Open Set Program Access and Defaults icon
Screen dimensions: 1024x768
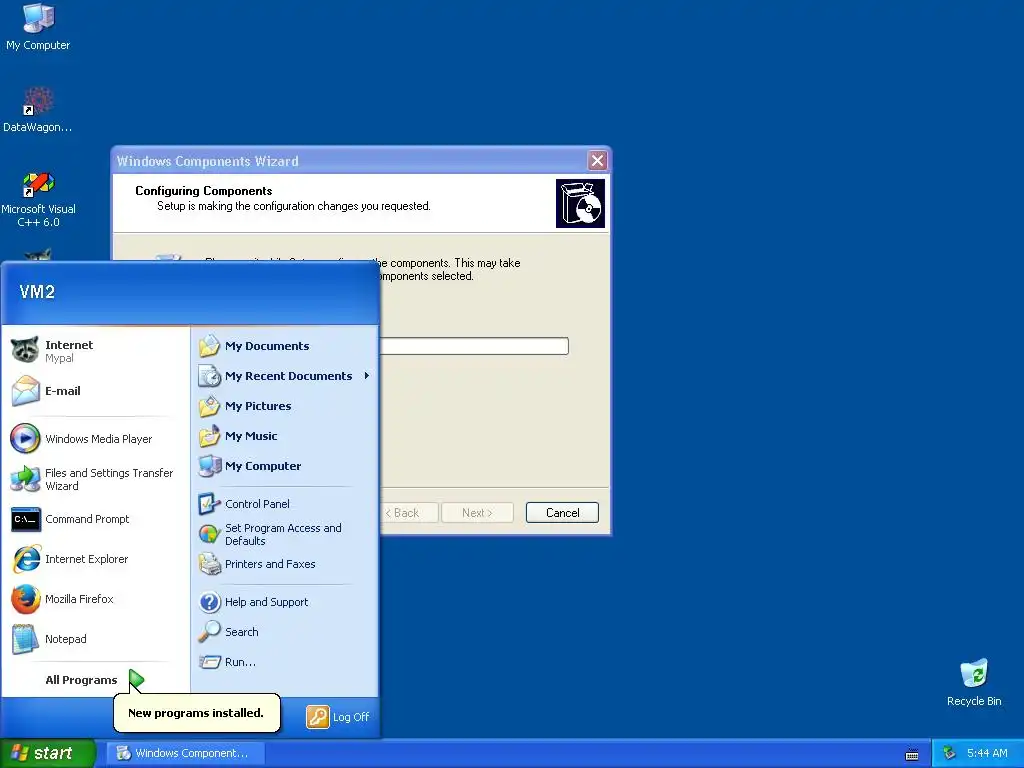click(x=210, y=534)
